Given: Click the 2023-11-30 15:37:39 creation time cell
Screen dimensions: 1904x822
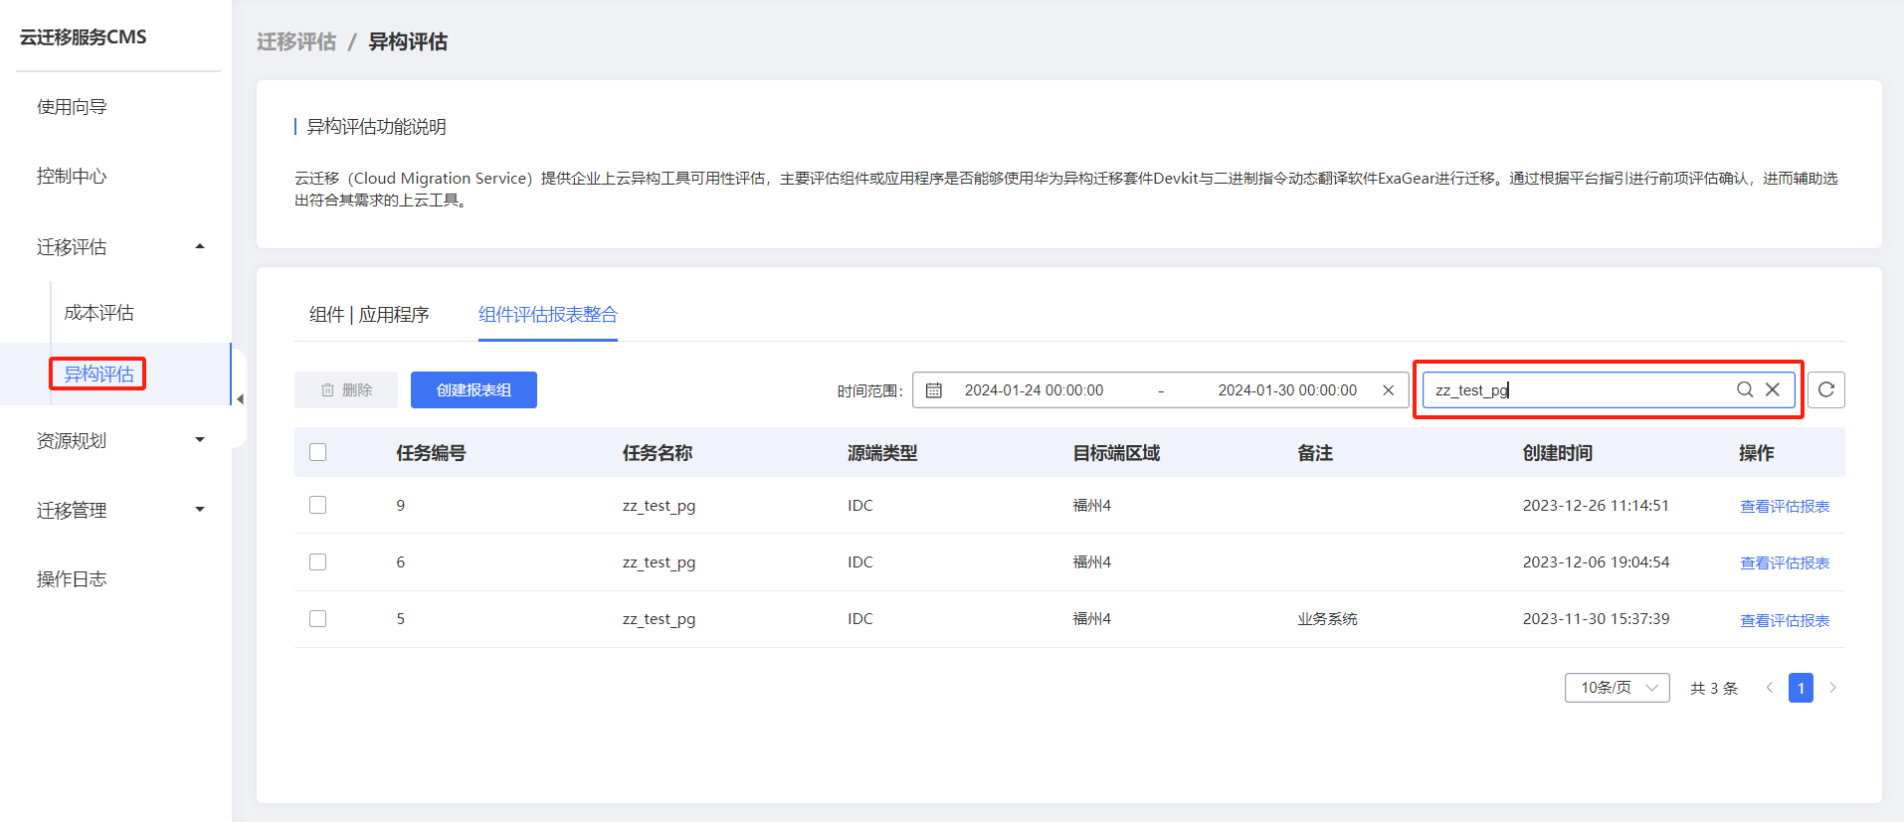Looking at the screenshot, I should pos(1596,619).
